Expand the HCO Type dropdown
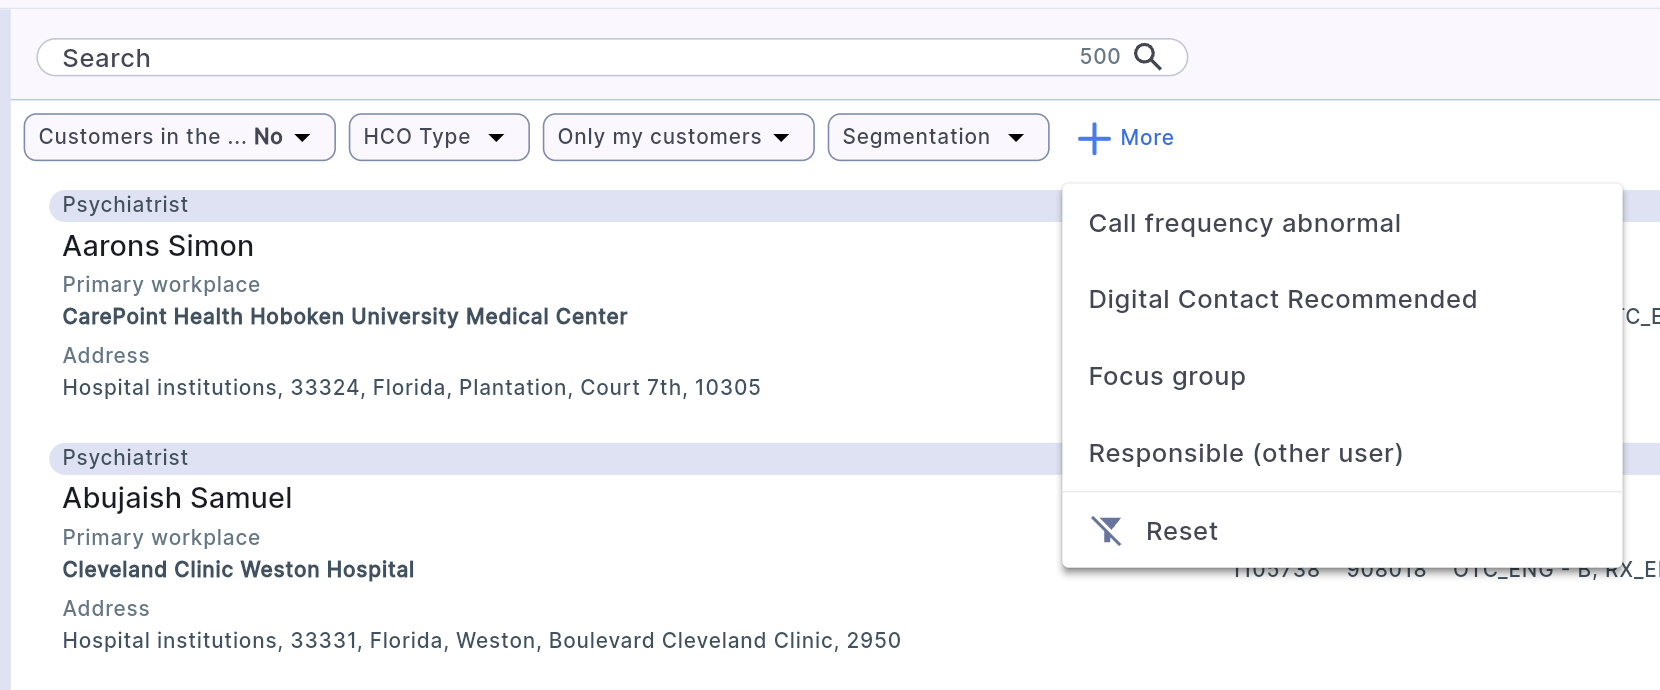 point(438,137)
